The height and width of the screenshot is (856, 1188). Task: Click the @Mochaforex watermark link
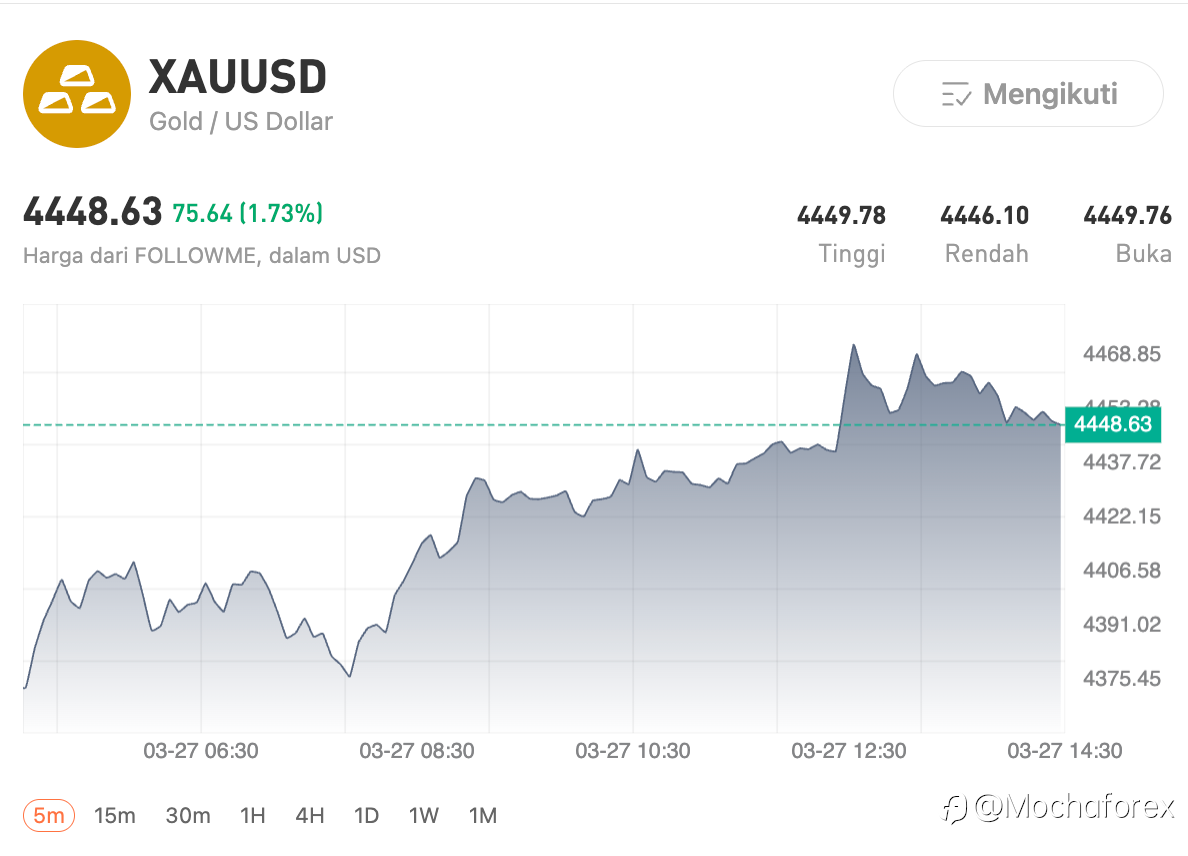click(x=1074, y=808)
